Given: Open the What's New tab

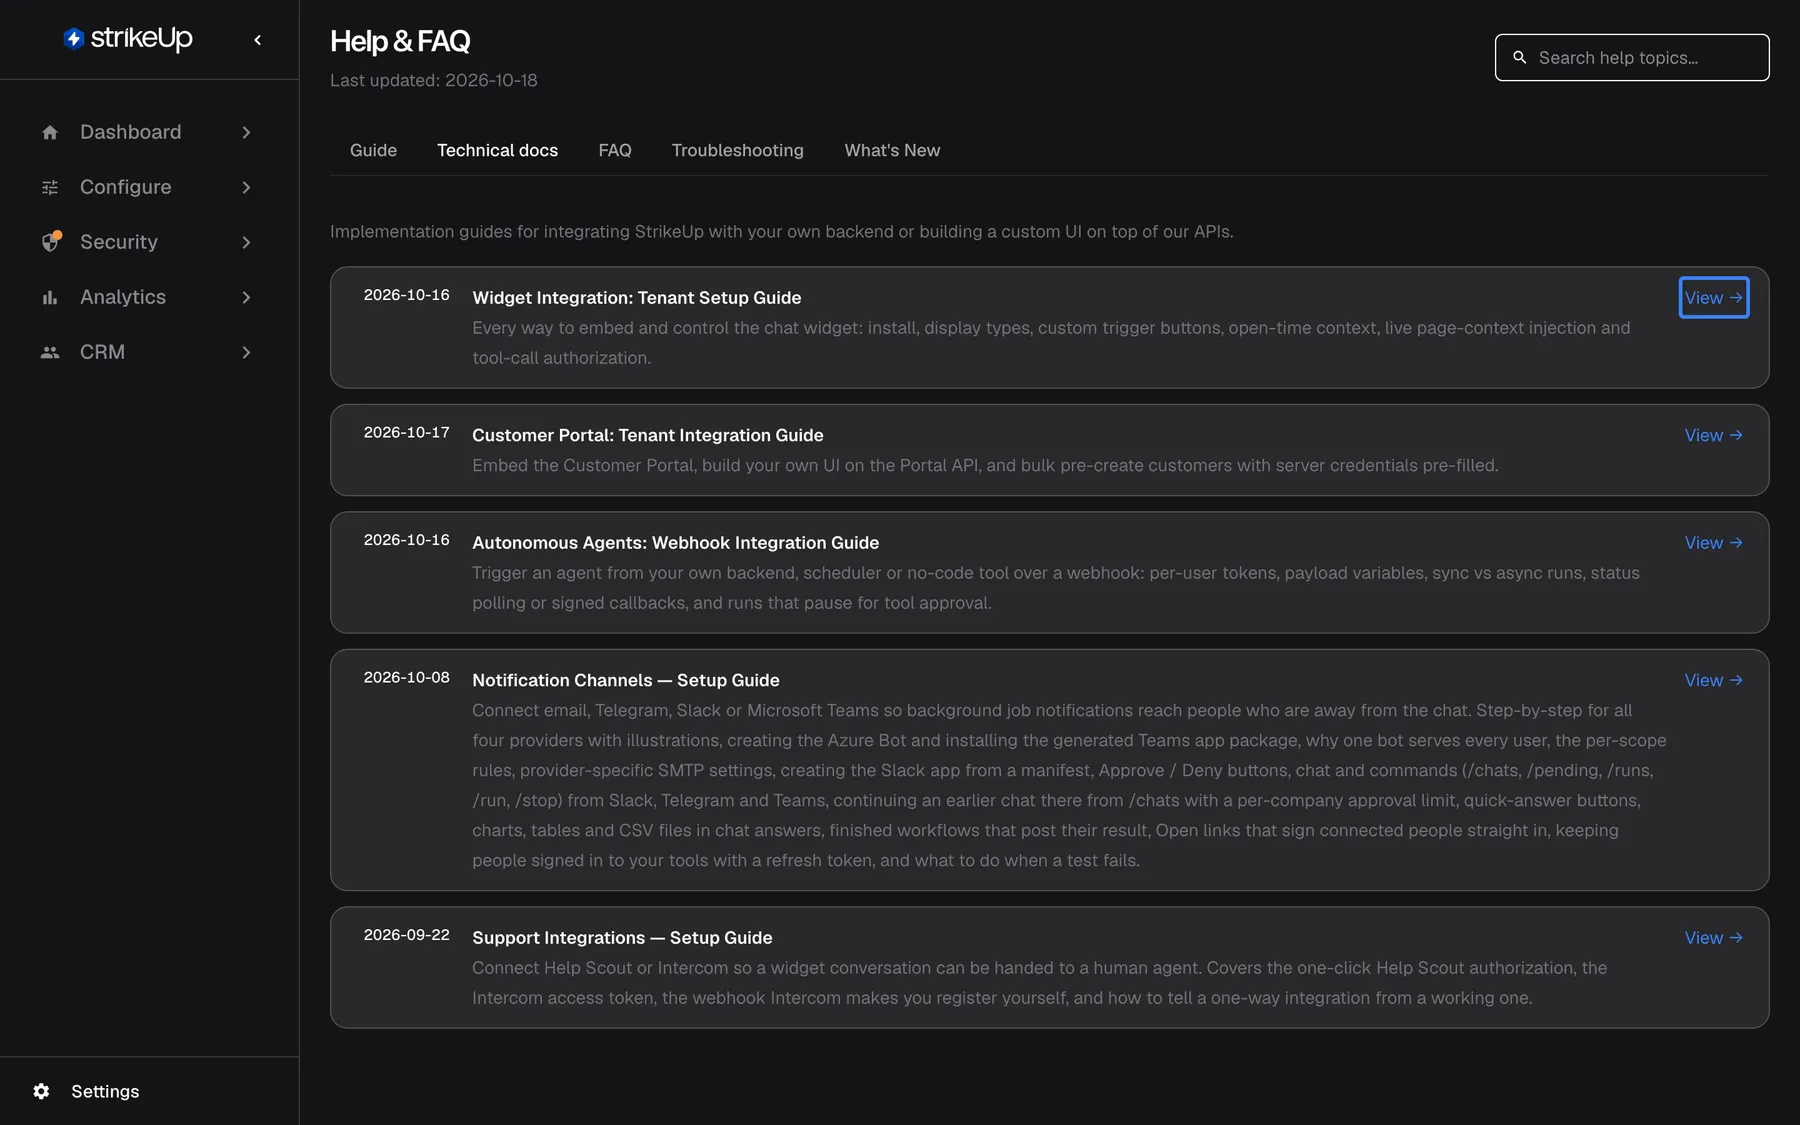Looking at the screenshot, I should click(892, 150).
